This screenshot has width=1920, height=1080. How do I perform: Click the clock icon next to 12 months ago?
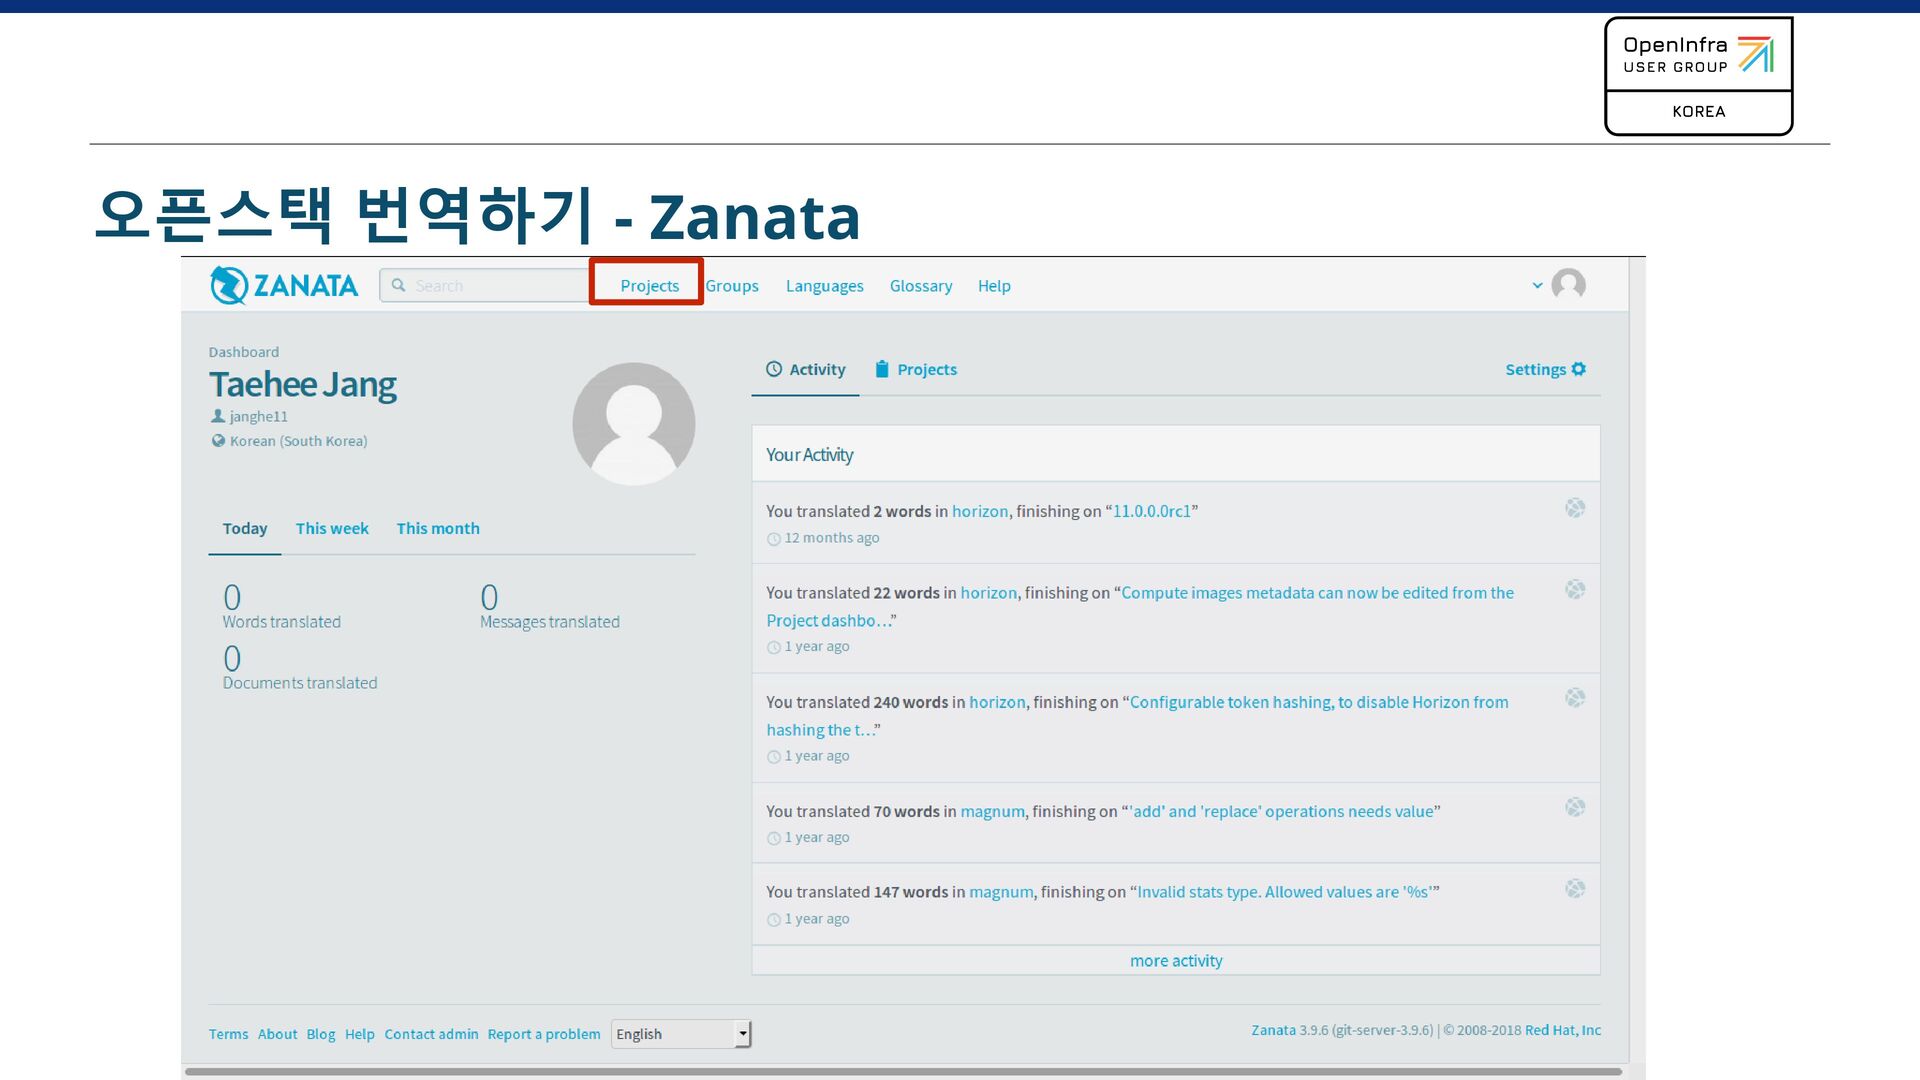[x=773, y=539]
